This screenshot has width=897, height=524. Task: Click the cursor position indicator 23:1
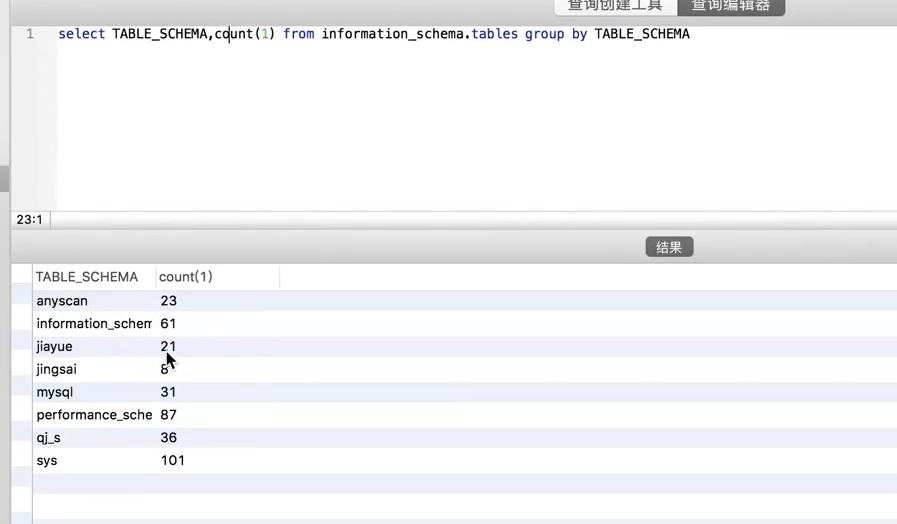coord(30,220)
